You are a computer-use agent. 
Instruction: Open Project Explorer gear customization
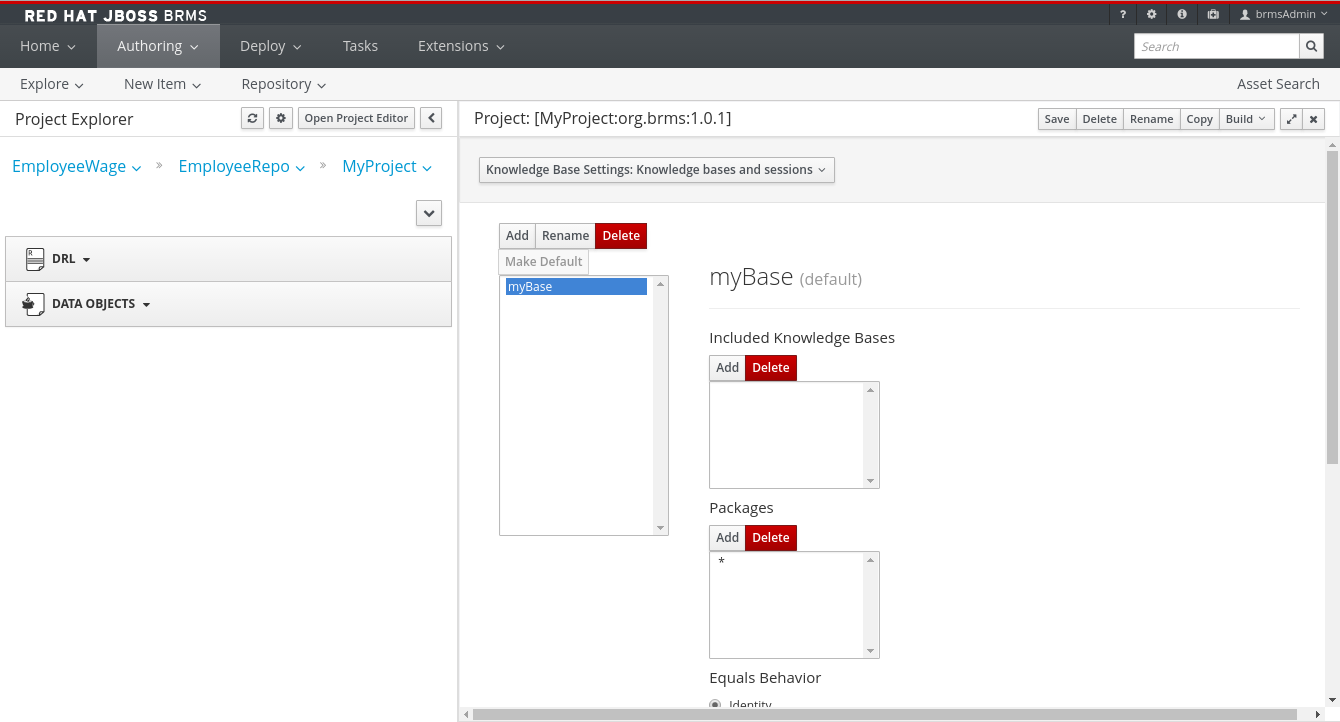click(x=281, y=118)
